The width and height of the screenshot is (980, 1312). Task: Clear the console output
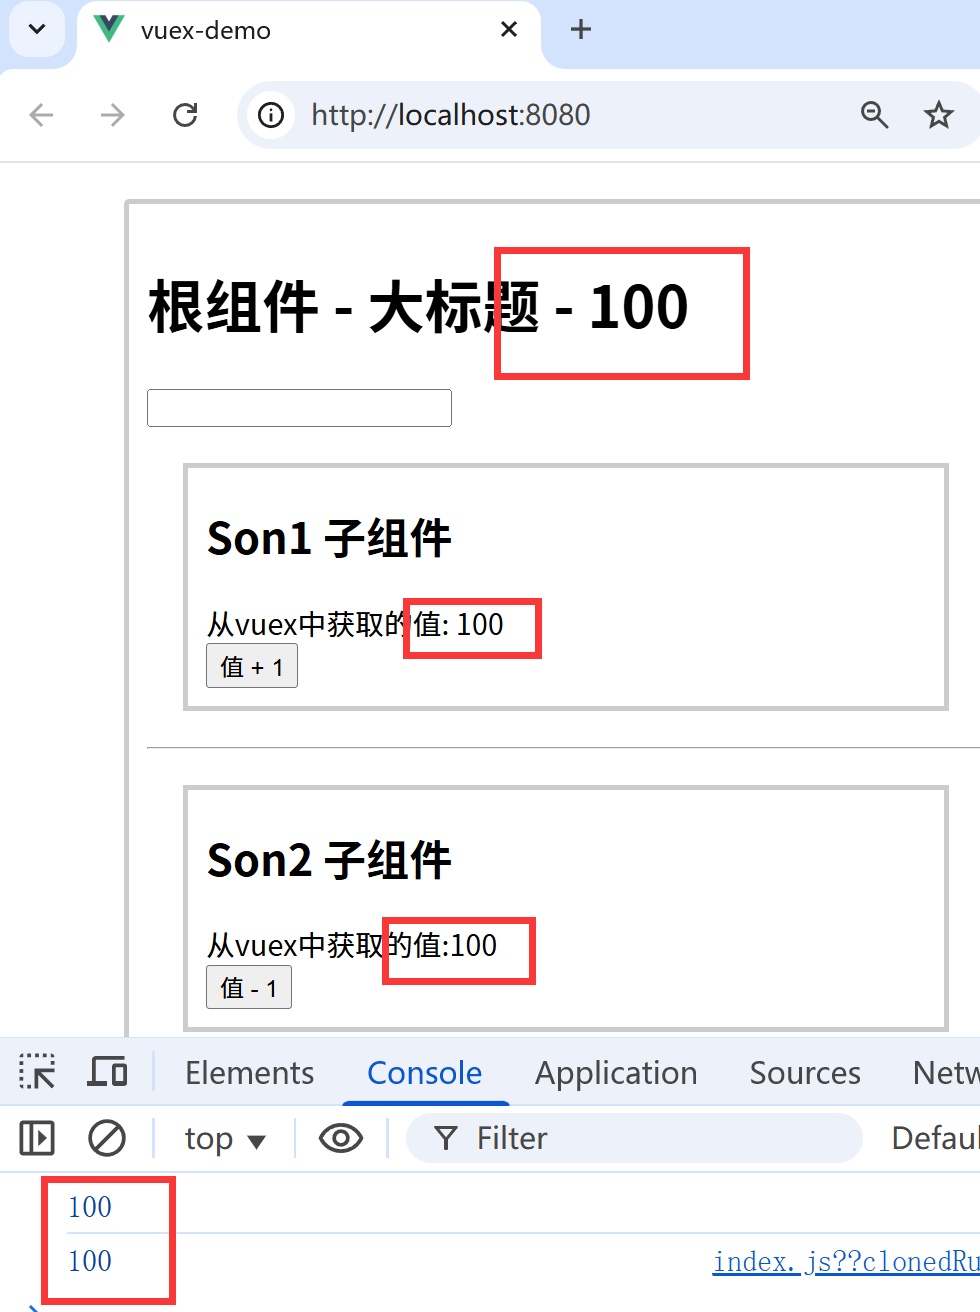[x=107, y=1138]
